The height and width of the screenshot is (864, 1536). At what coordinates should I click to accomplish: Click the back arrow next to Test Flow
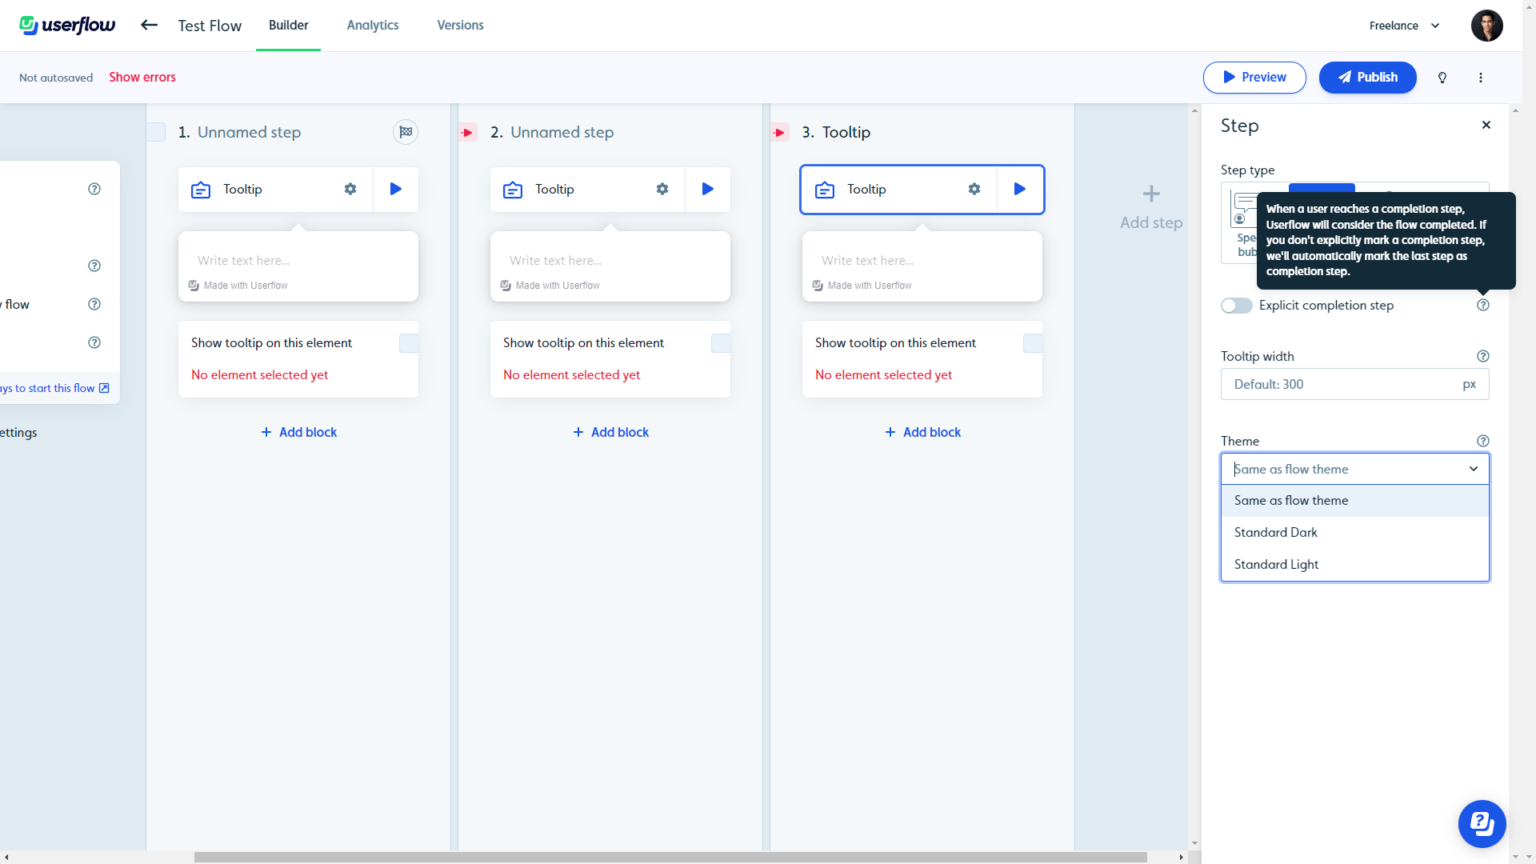148,25
